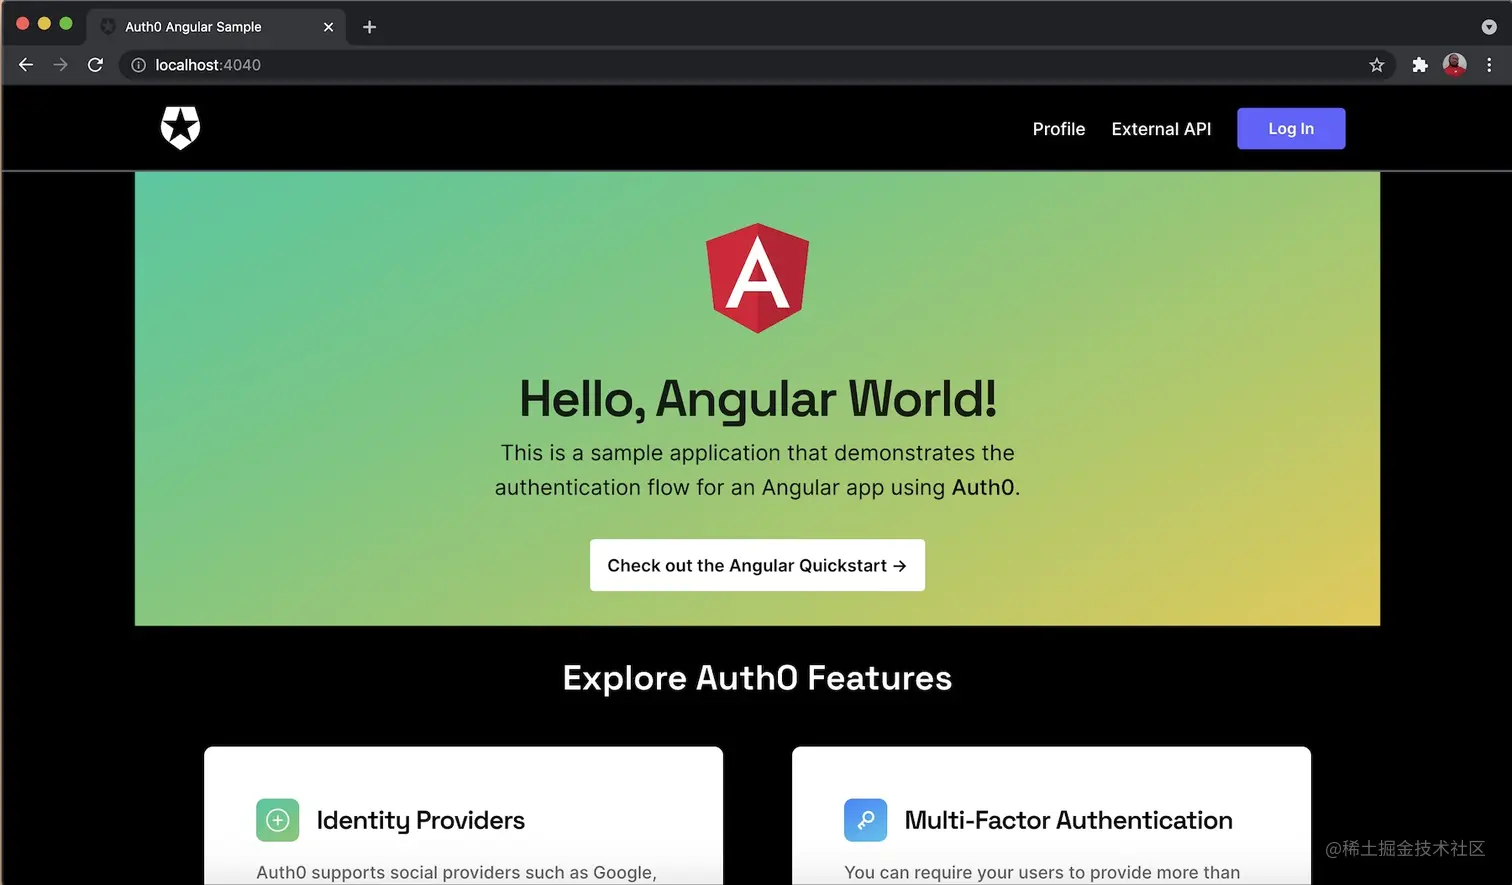This screenshot has width=1512, height=885.
Task: Open the Profile menu item
Action: point(1058,128)
